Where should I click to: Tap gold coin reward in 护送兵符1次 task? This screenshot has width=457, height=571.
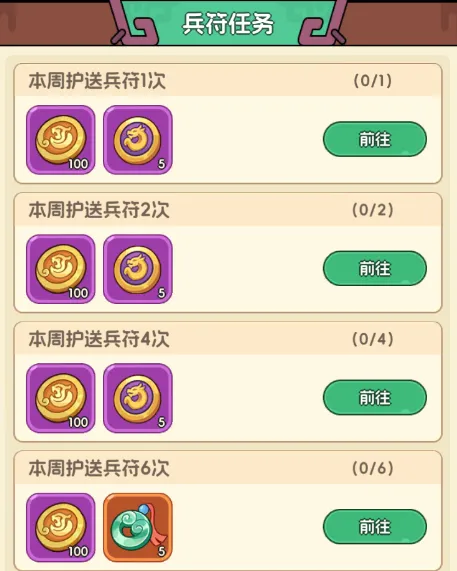pyautogui.click(x=61, y=140)
